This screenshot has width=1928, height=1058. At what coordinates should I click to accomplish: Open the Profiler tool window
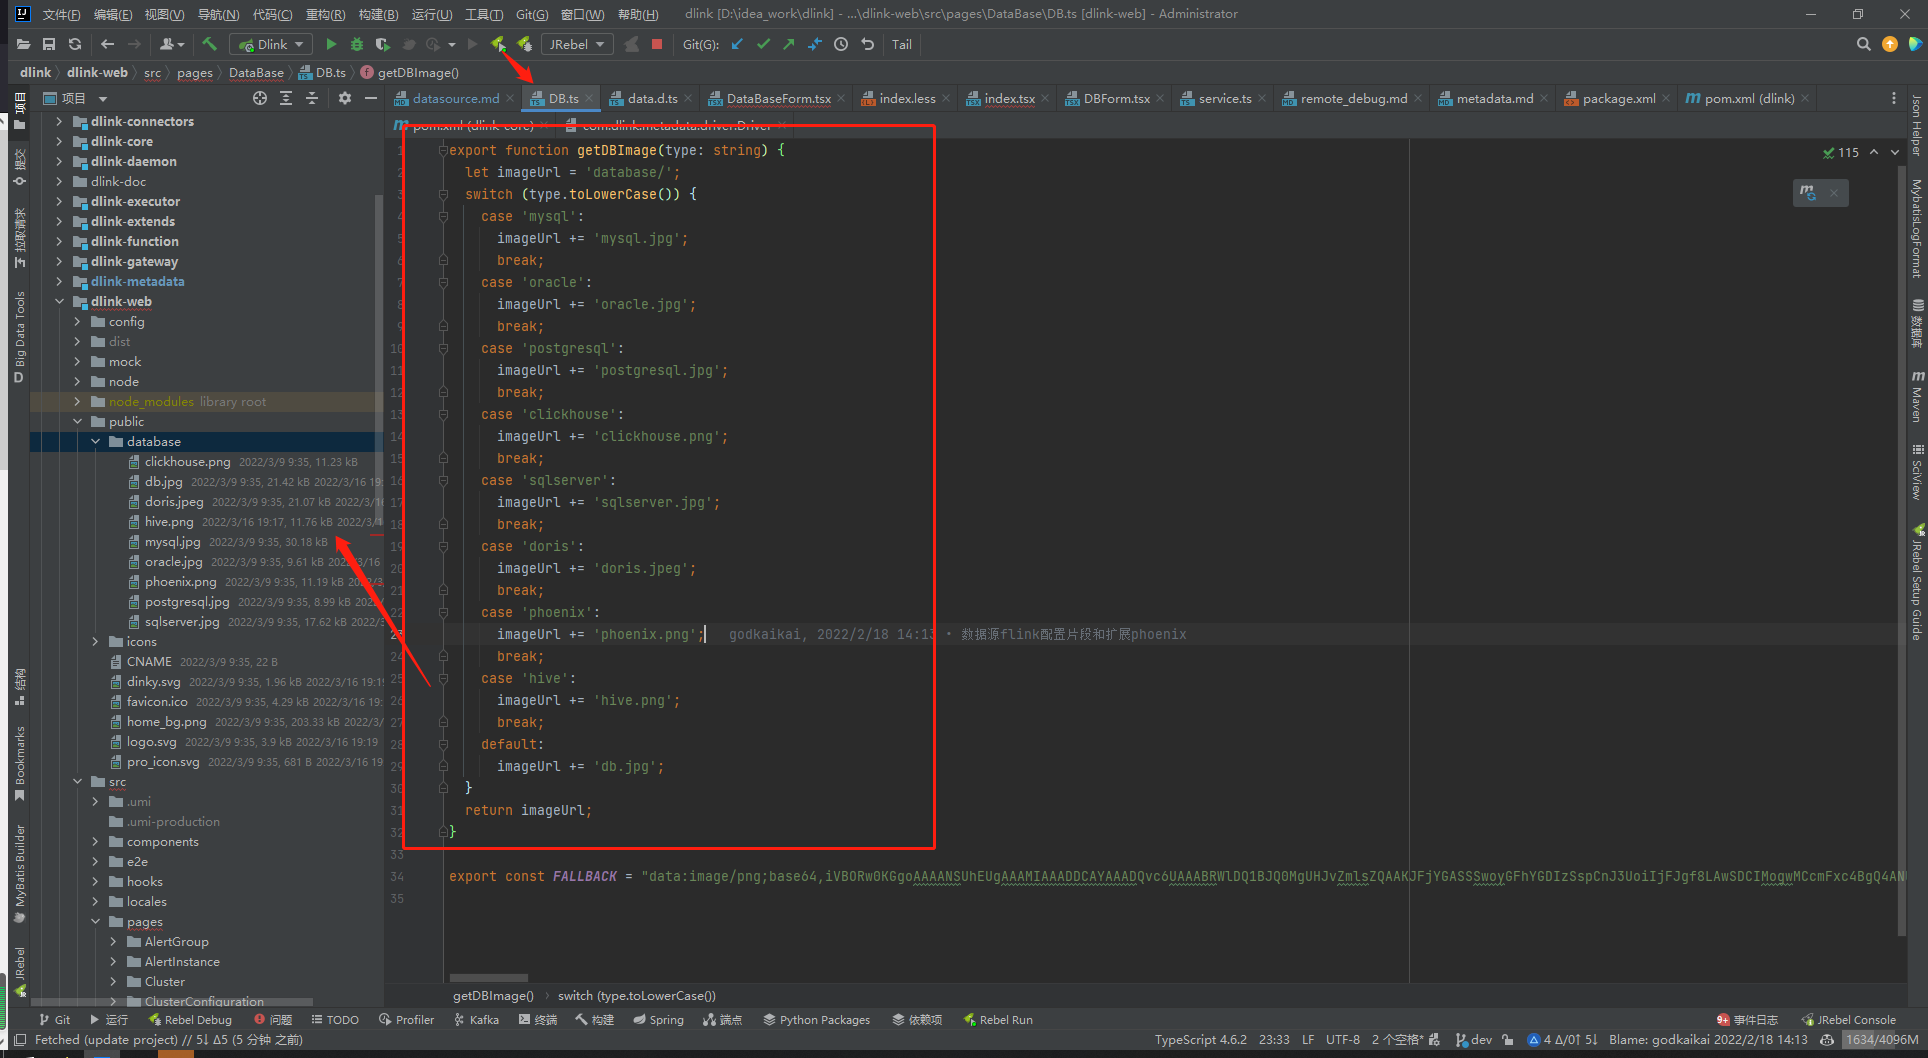[406, 1020]
